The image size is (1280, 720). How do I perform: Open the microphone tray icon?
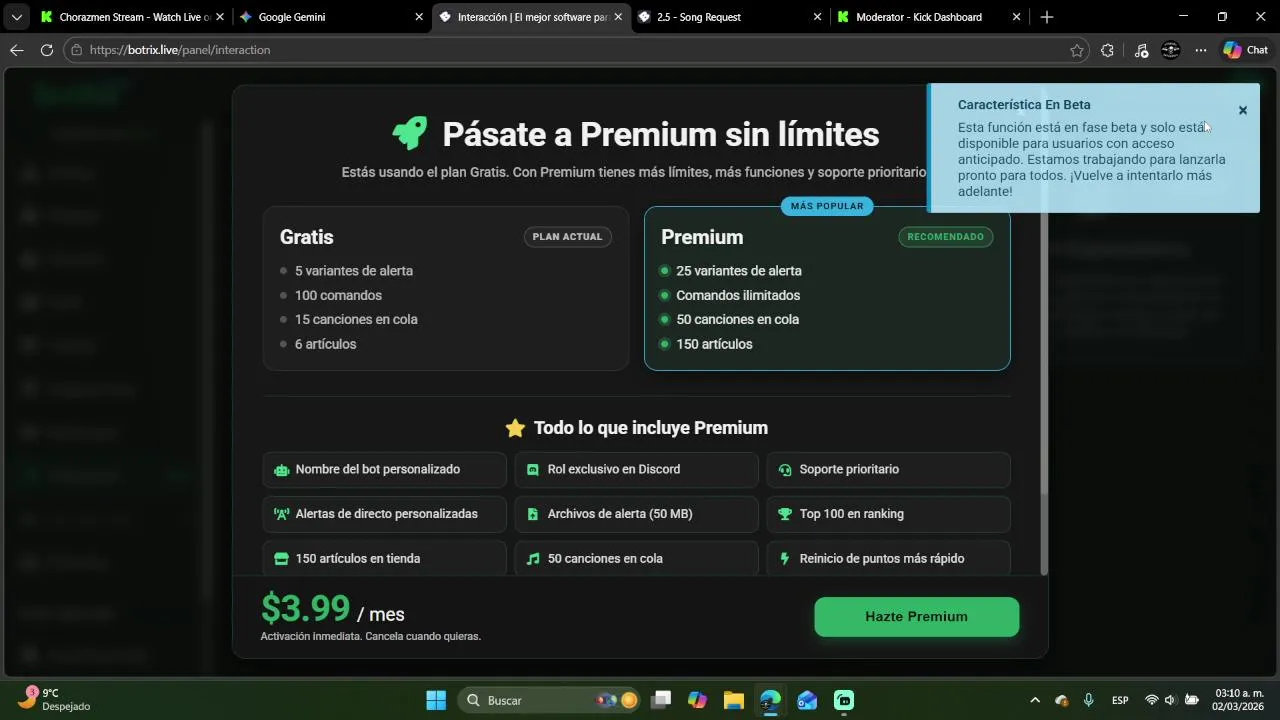[1089, 700]
